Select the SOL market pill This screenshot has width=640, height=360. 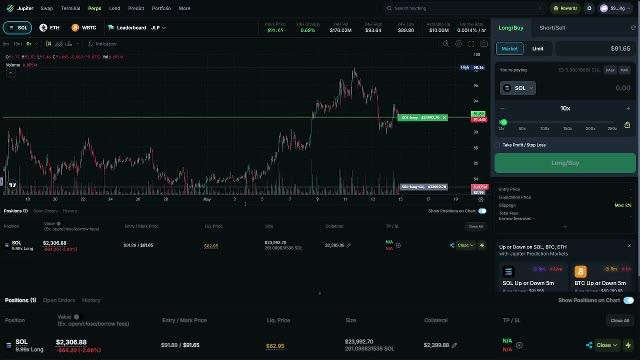click(x=18, y=28)
